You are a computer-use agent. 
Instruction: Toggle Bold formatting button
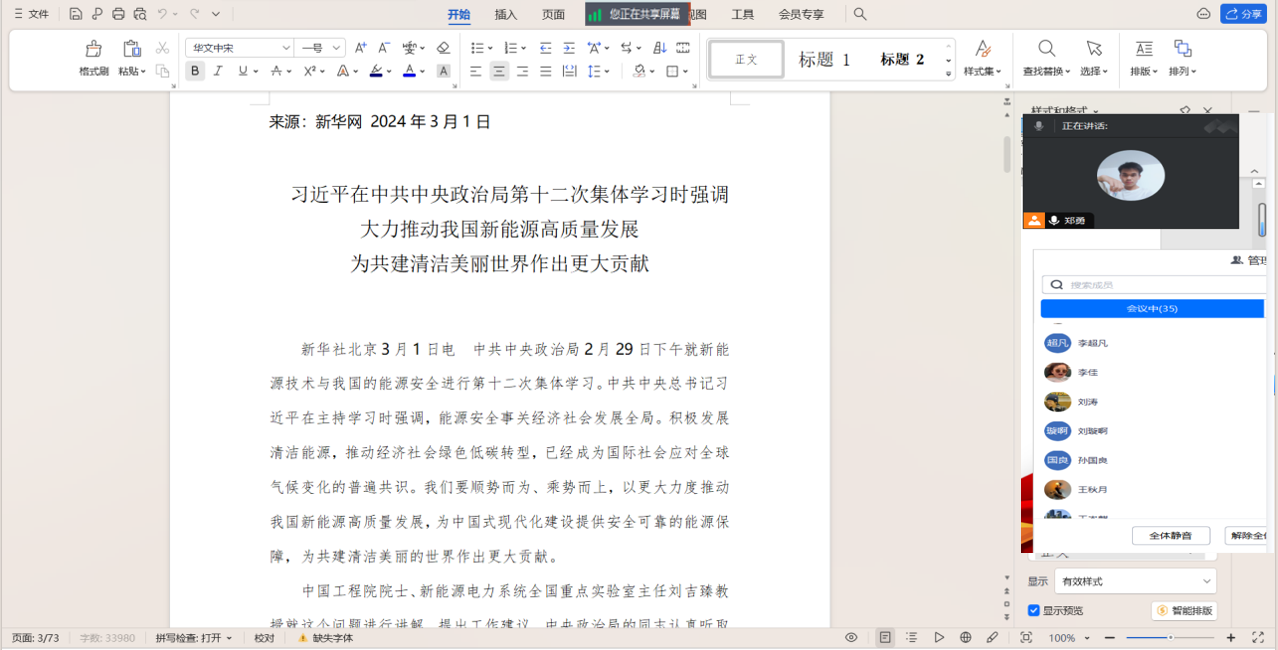point(195,71)
